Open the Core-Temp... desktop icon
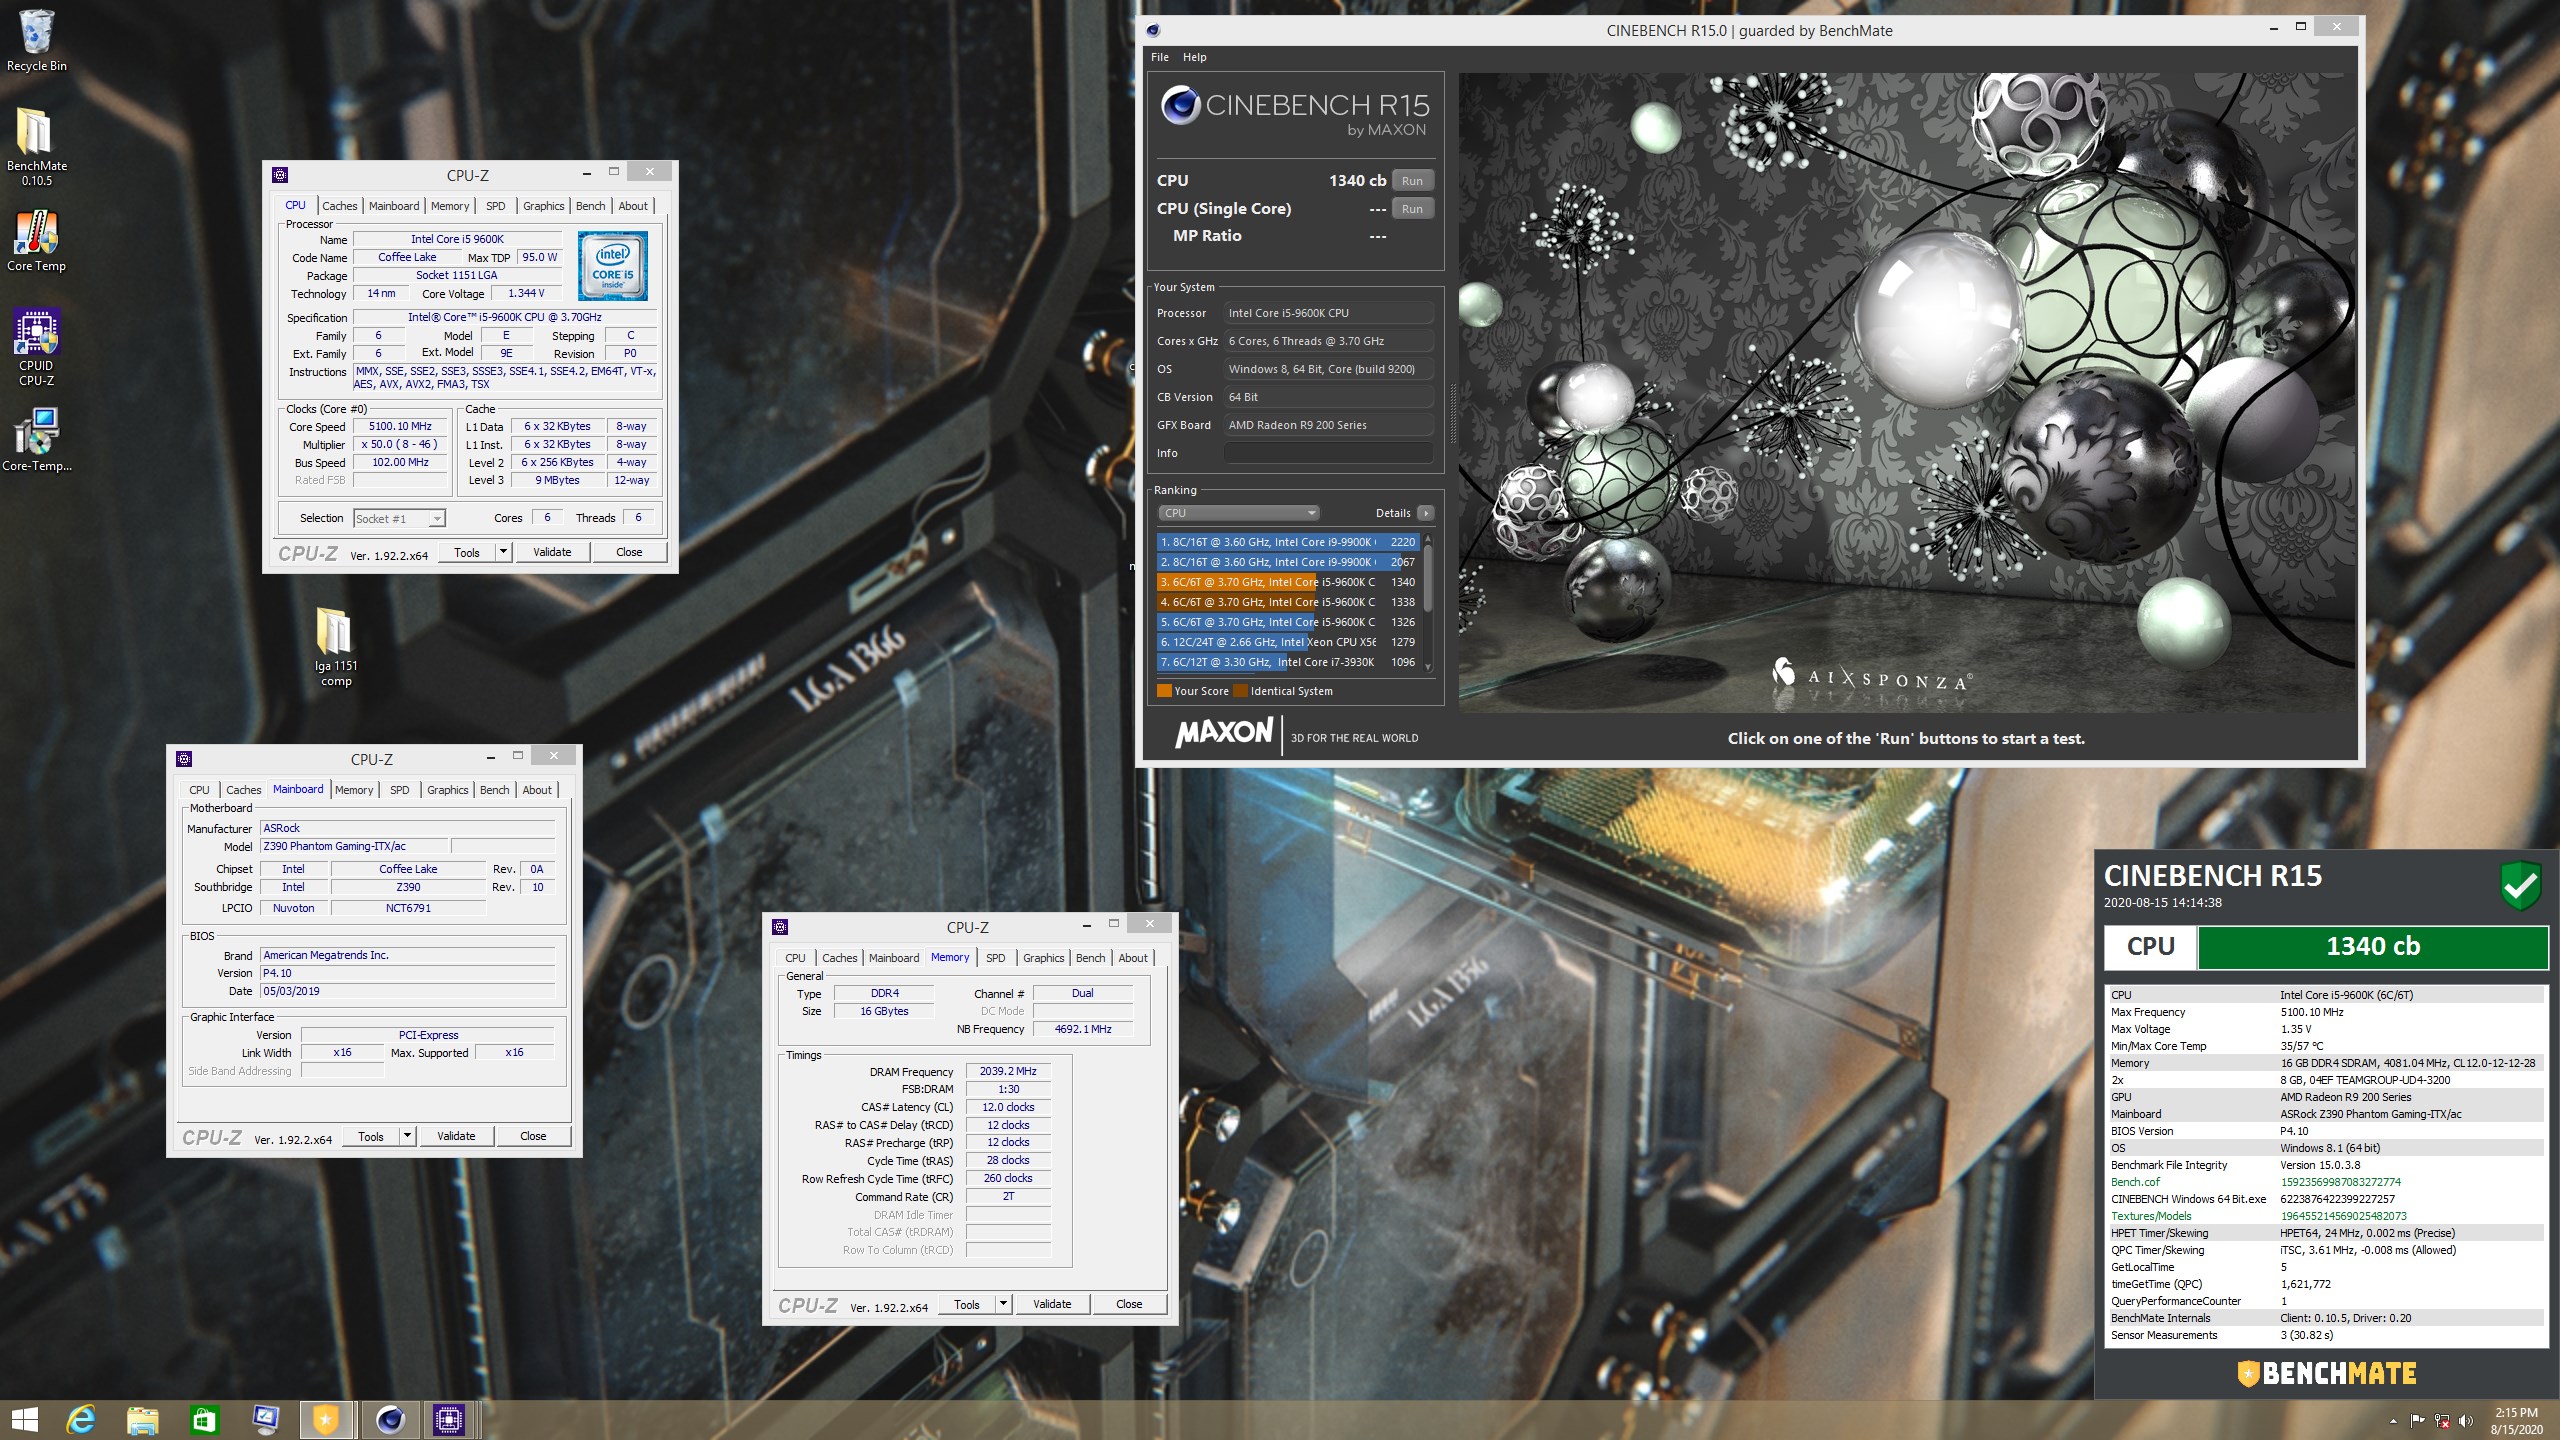Screen dimensions: 2560x1440 tap(36, 440)
